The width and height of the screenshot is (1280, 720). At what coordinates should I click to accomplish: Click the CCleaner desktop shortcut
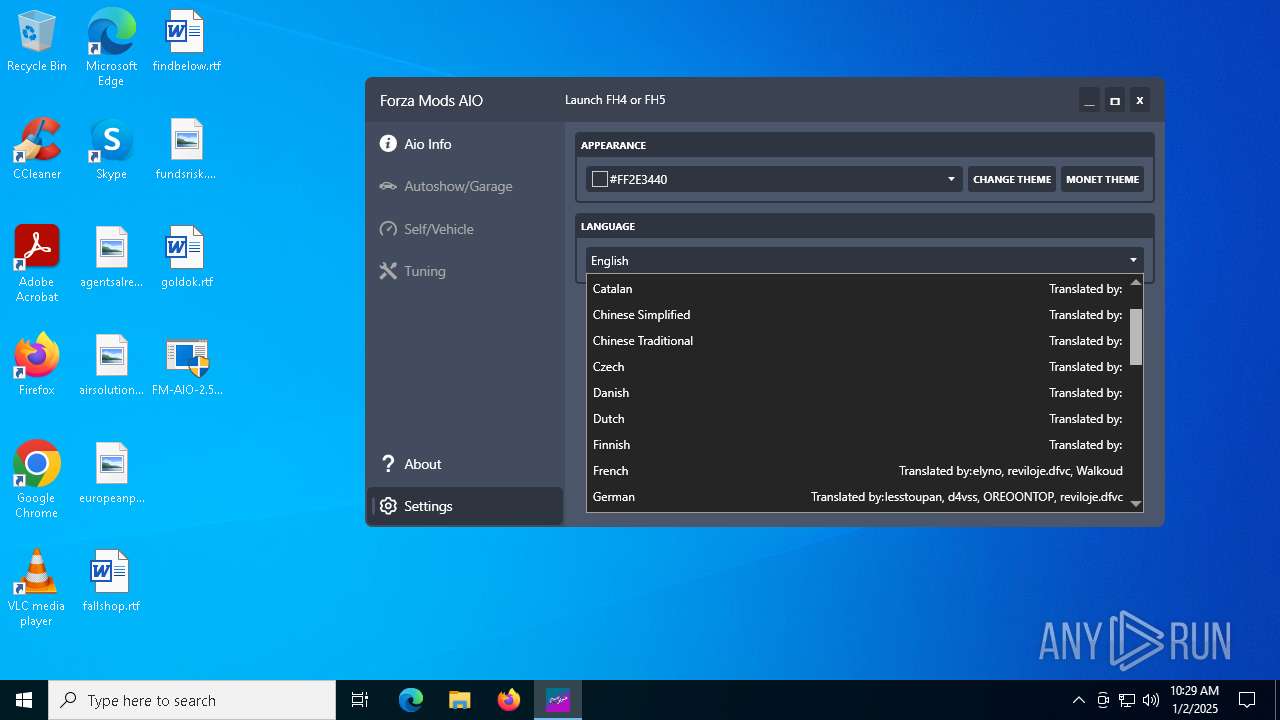(37, 150)
